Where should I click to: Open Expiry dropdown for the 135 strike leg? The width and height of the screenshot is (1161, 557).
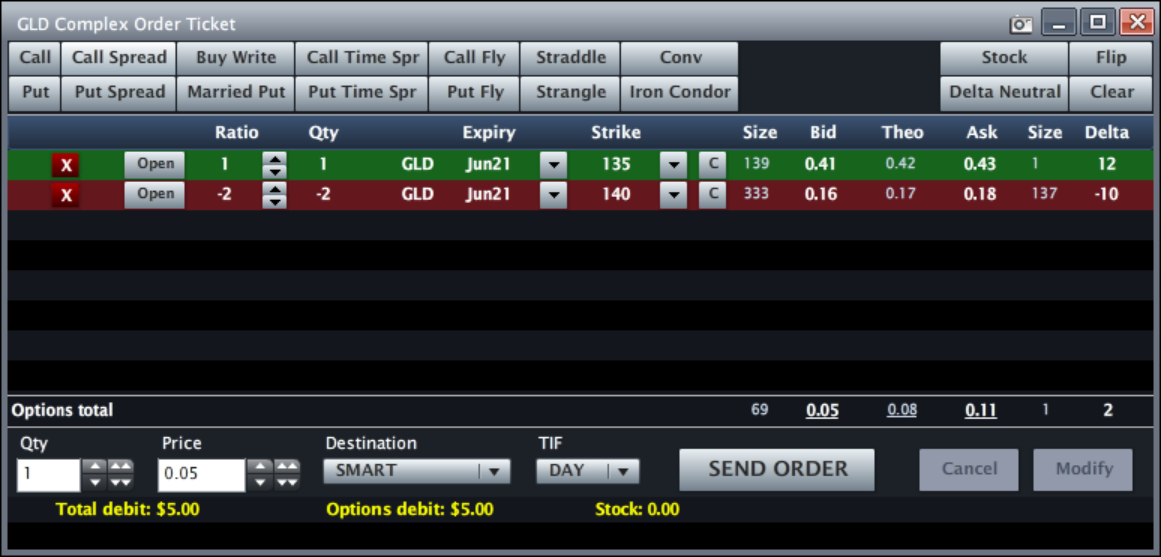click(x=553, y=164)
